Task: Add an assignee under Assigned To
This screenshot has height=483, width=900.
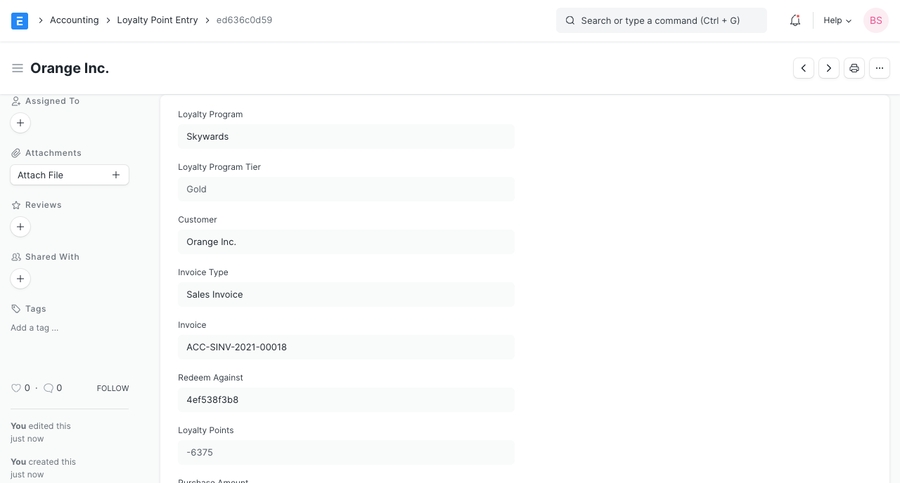Action: pyautogui.click(x=20, y=123)
